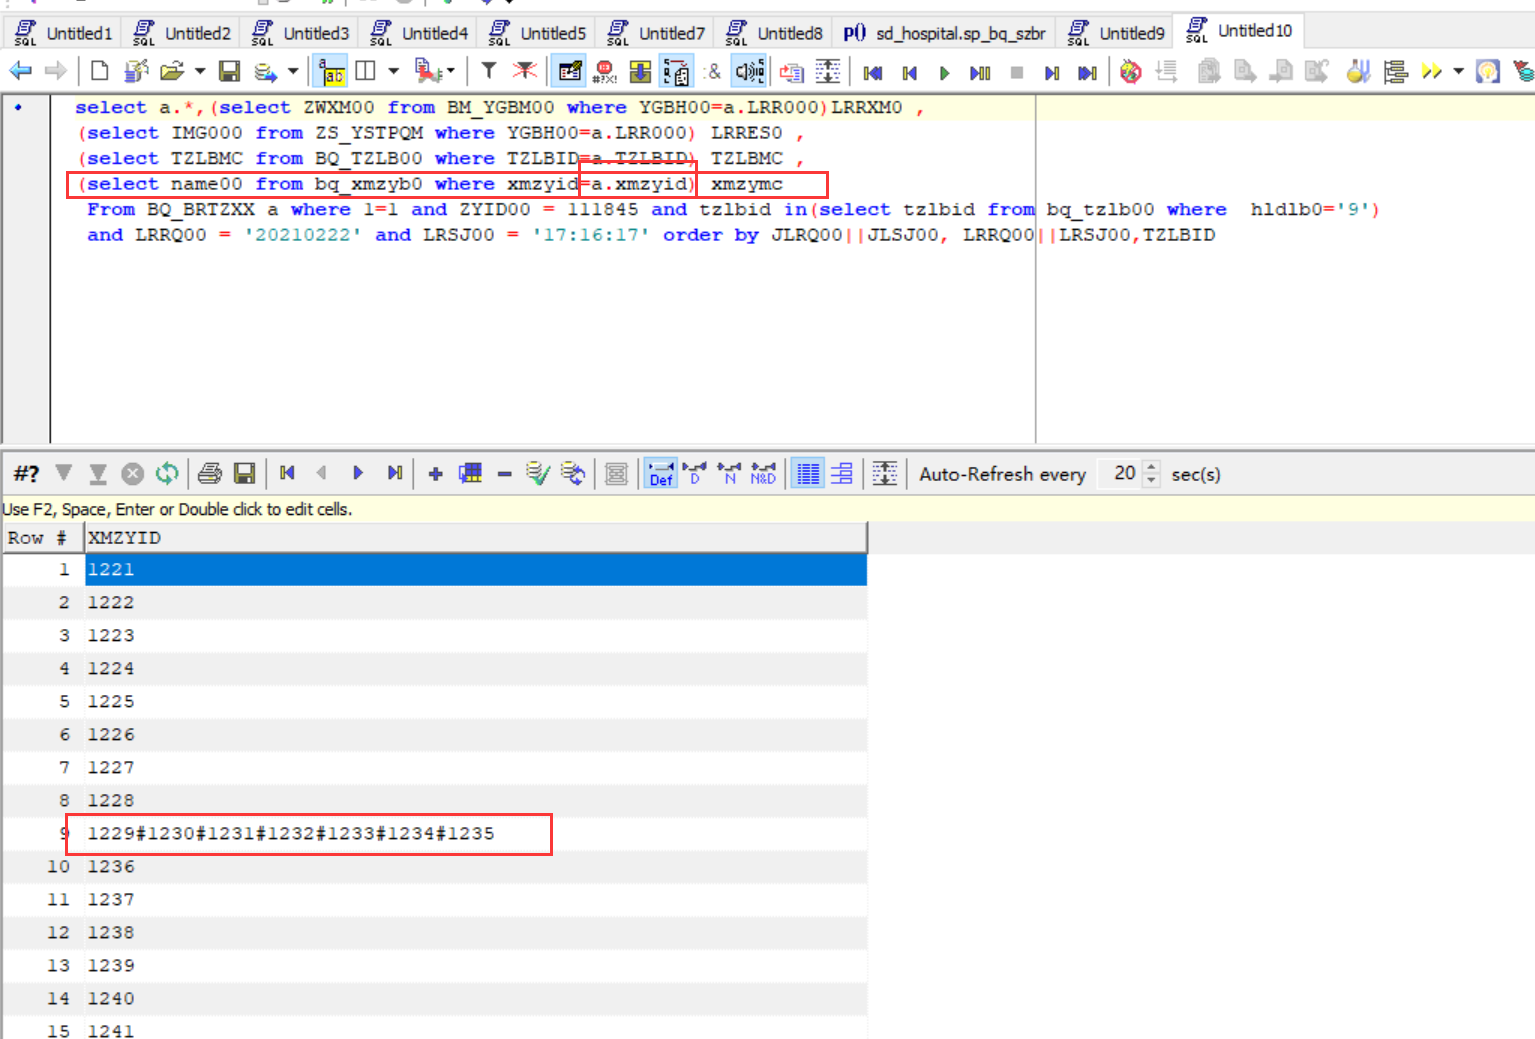Open the sd_hospital.sp_bq_szbr tab
The height and width of the screenshot is (1039, 1535).
click(945, 33)
